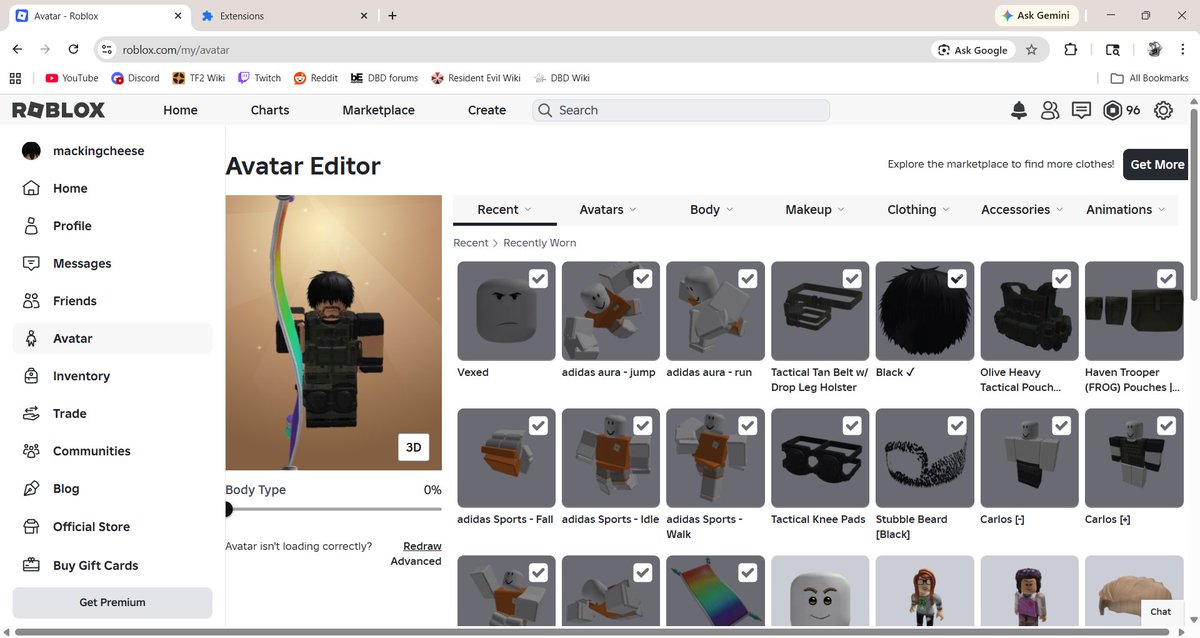
Task: Expand the Recent dropdown tab
Action: coord(504,210)
